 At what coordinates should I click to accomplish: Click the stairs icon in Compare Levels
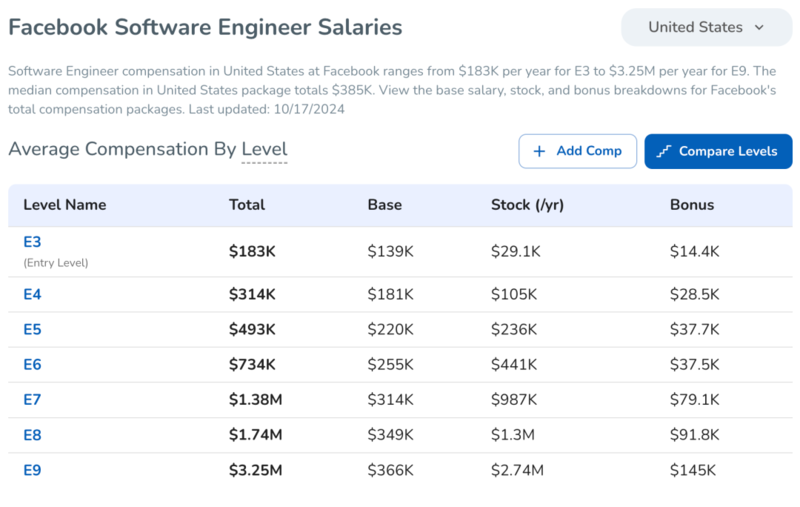tap(664, 151)
